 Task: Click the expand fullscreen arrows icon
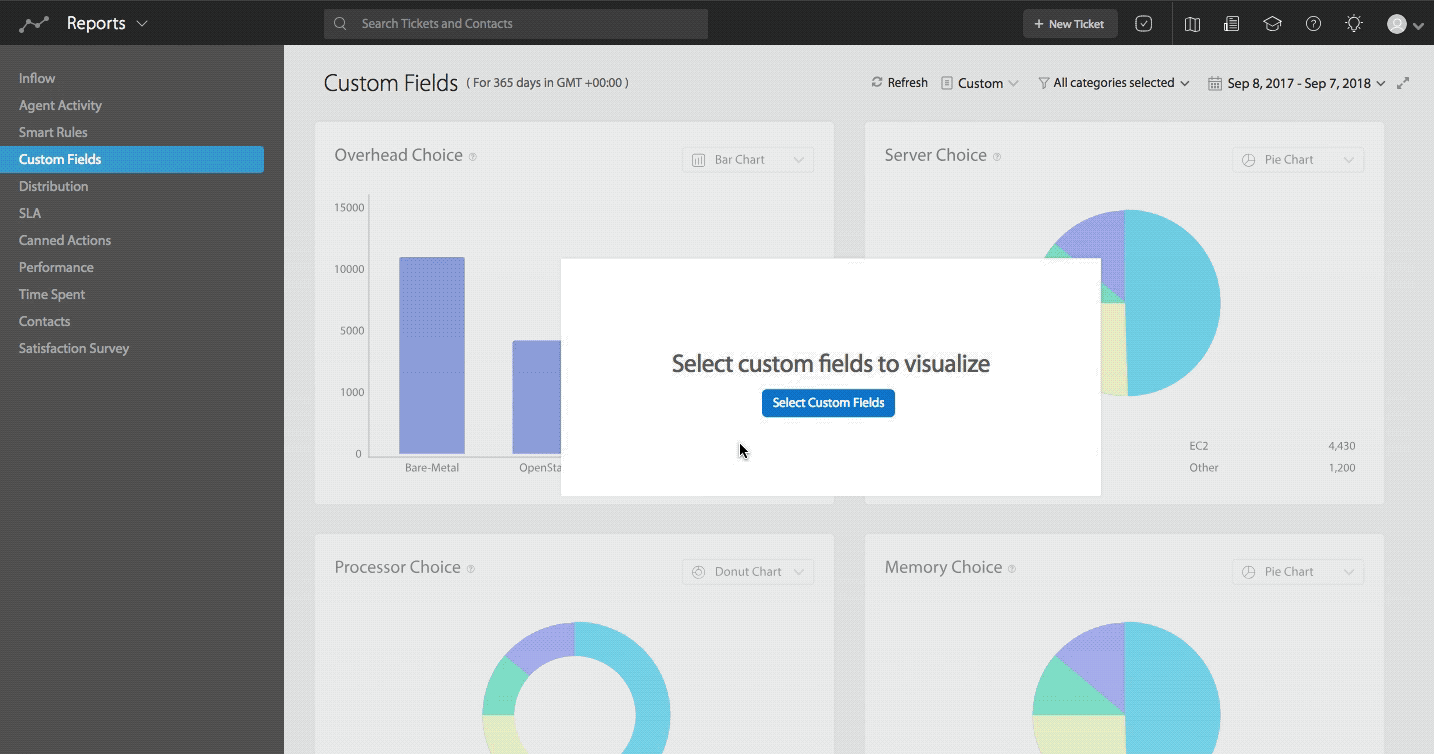[1403, 83]
